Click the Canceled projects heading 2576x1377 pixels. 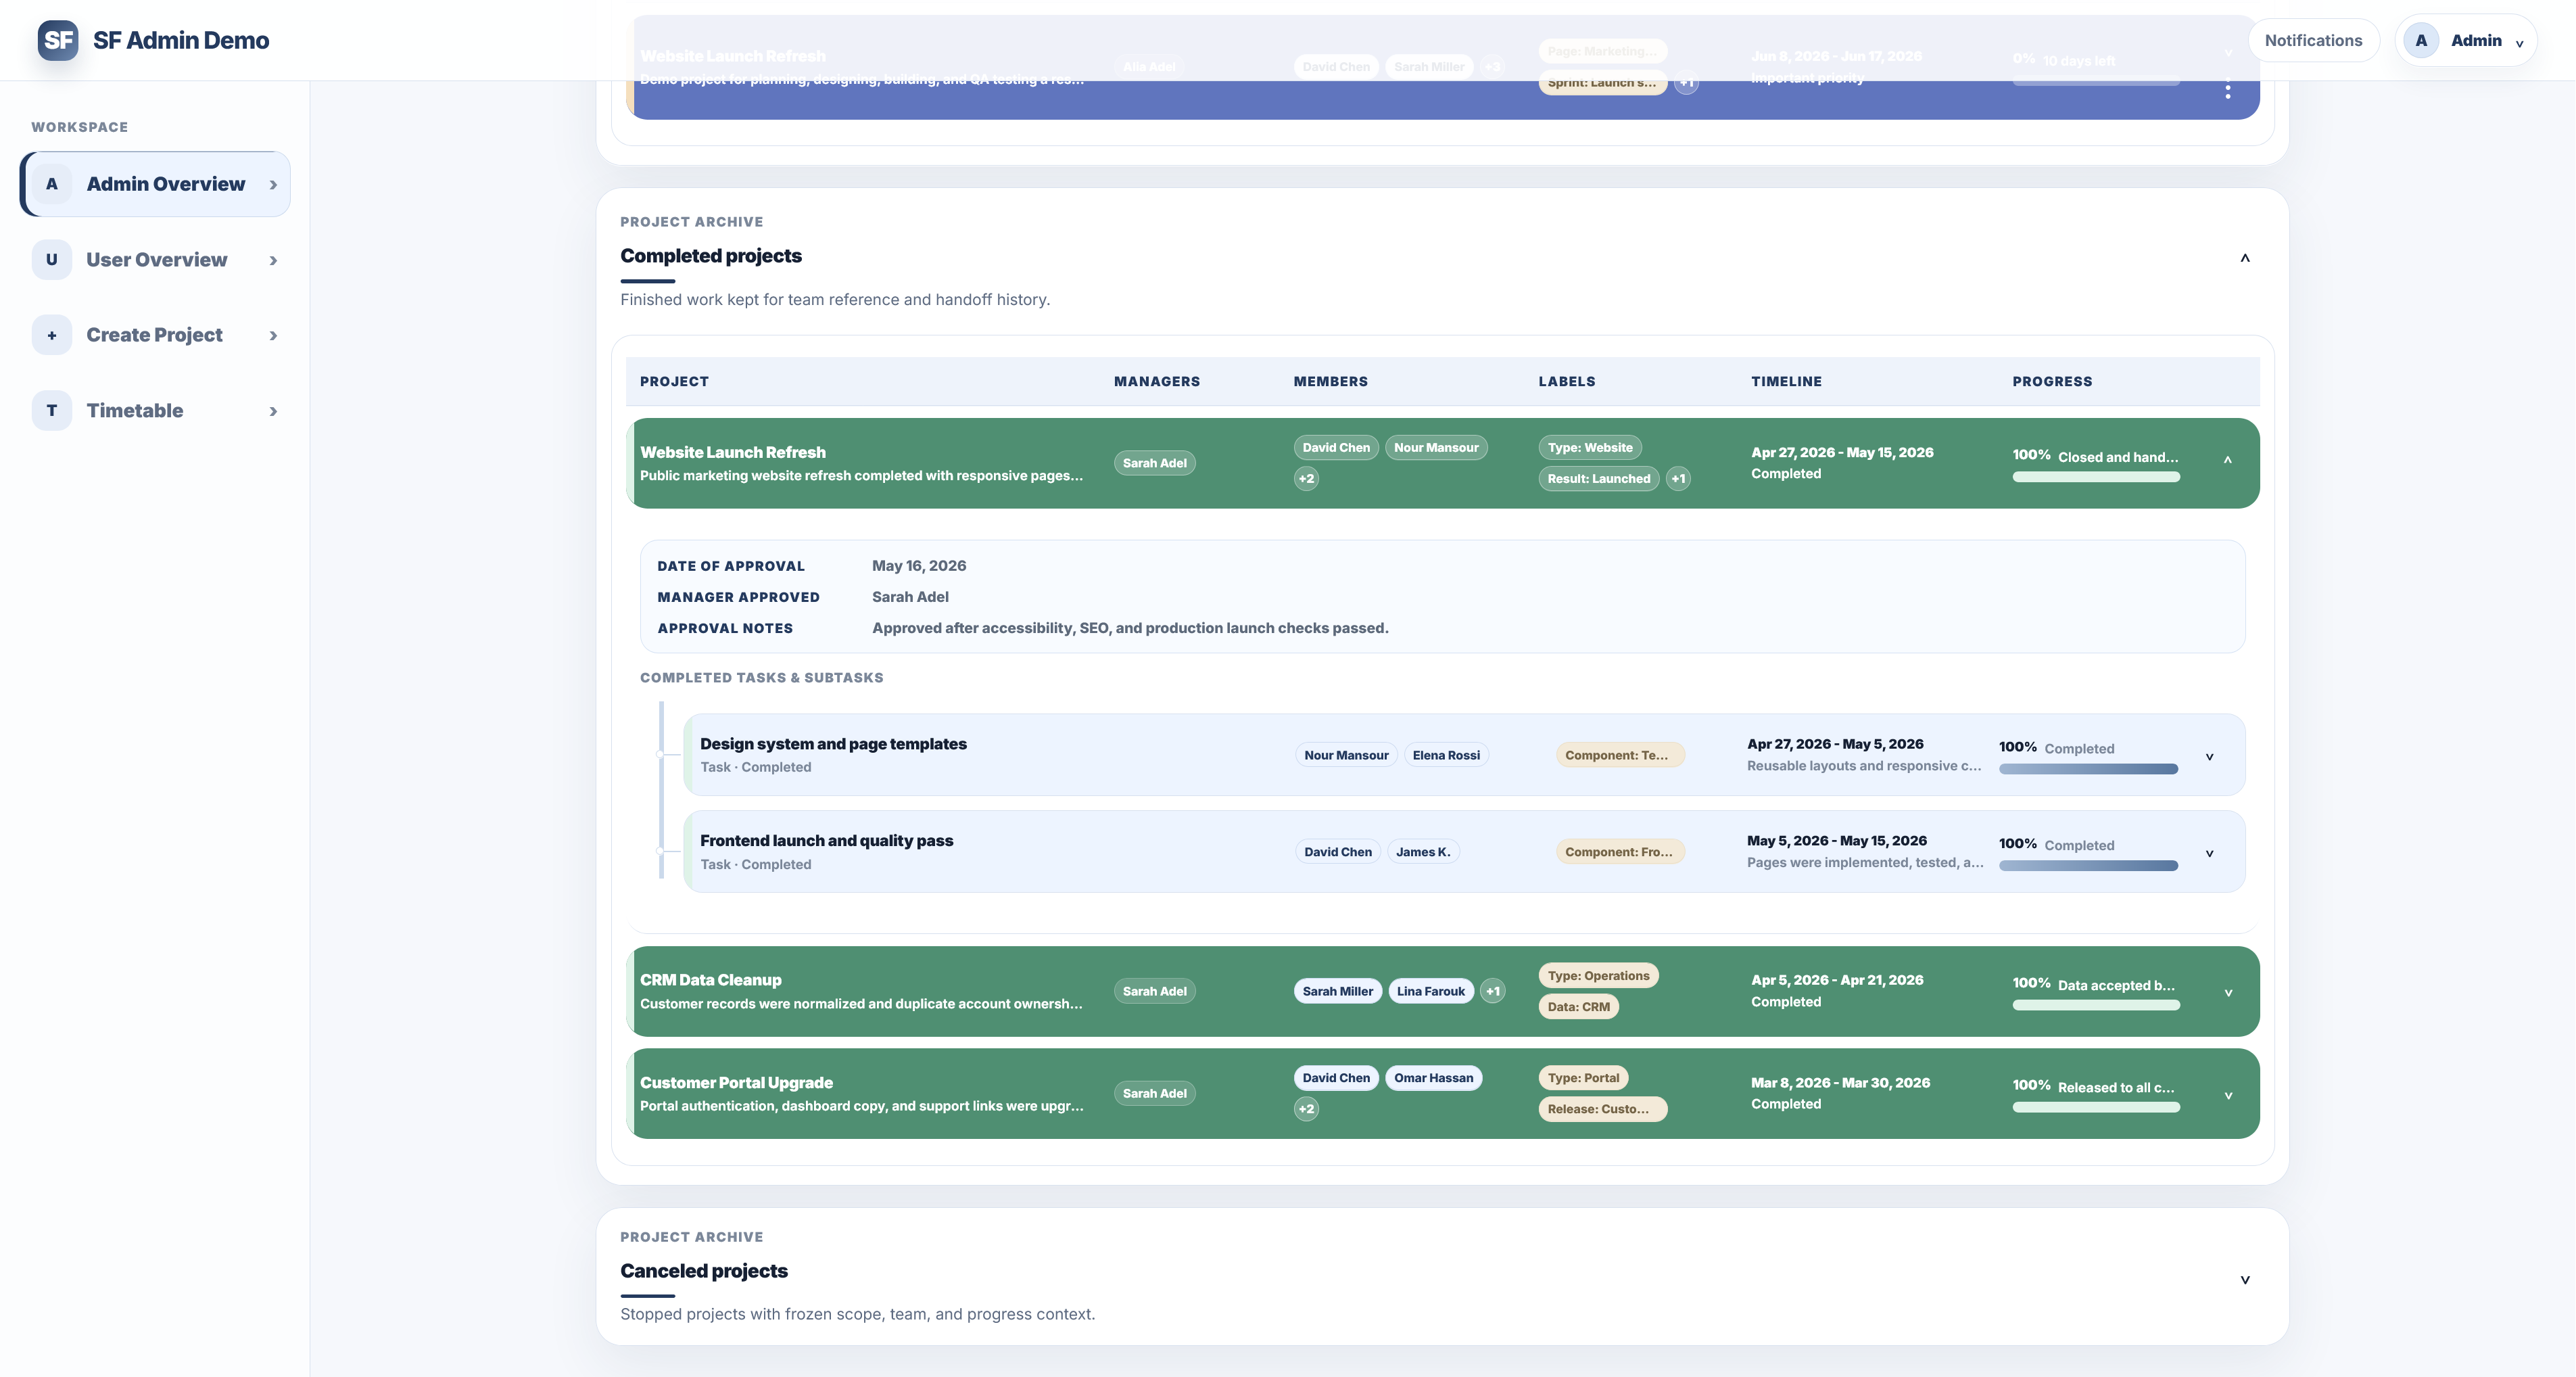coord(704,1271)
